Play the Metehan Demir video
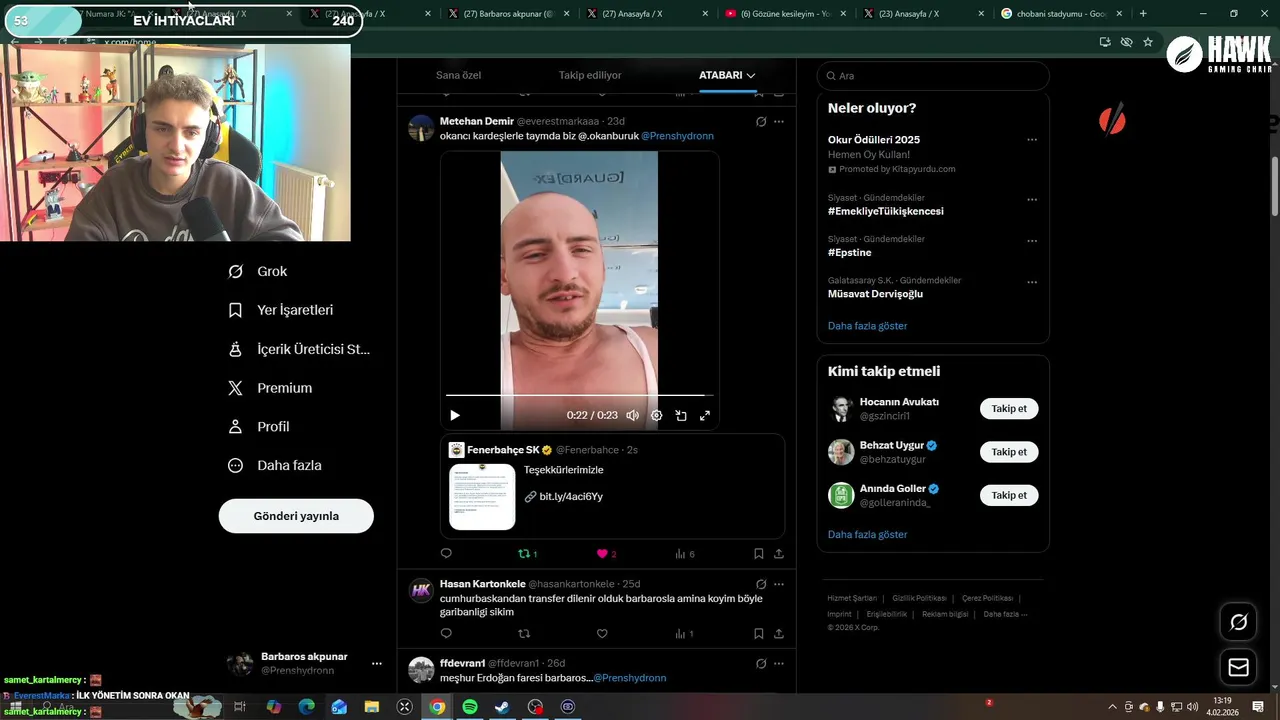 click(455, 415)
